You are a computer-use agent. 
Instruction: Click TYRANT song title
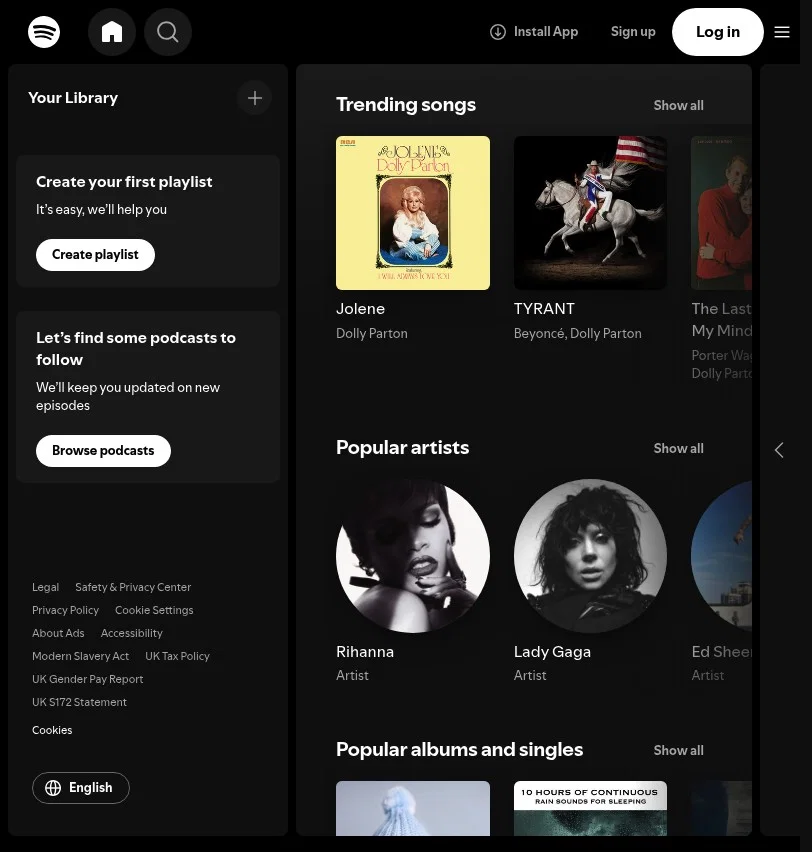pos(544,309)
